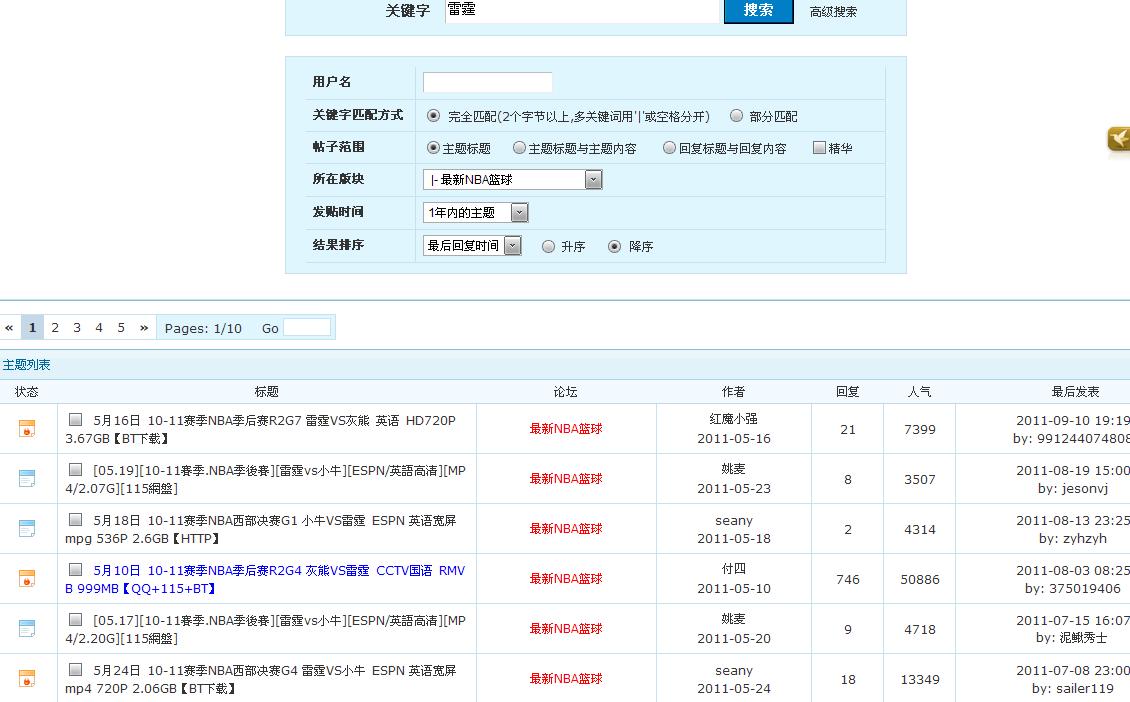Click last poster jesonvj

pyautogui.click(x=1082, y=489)
